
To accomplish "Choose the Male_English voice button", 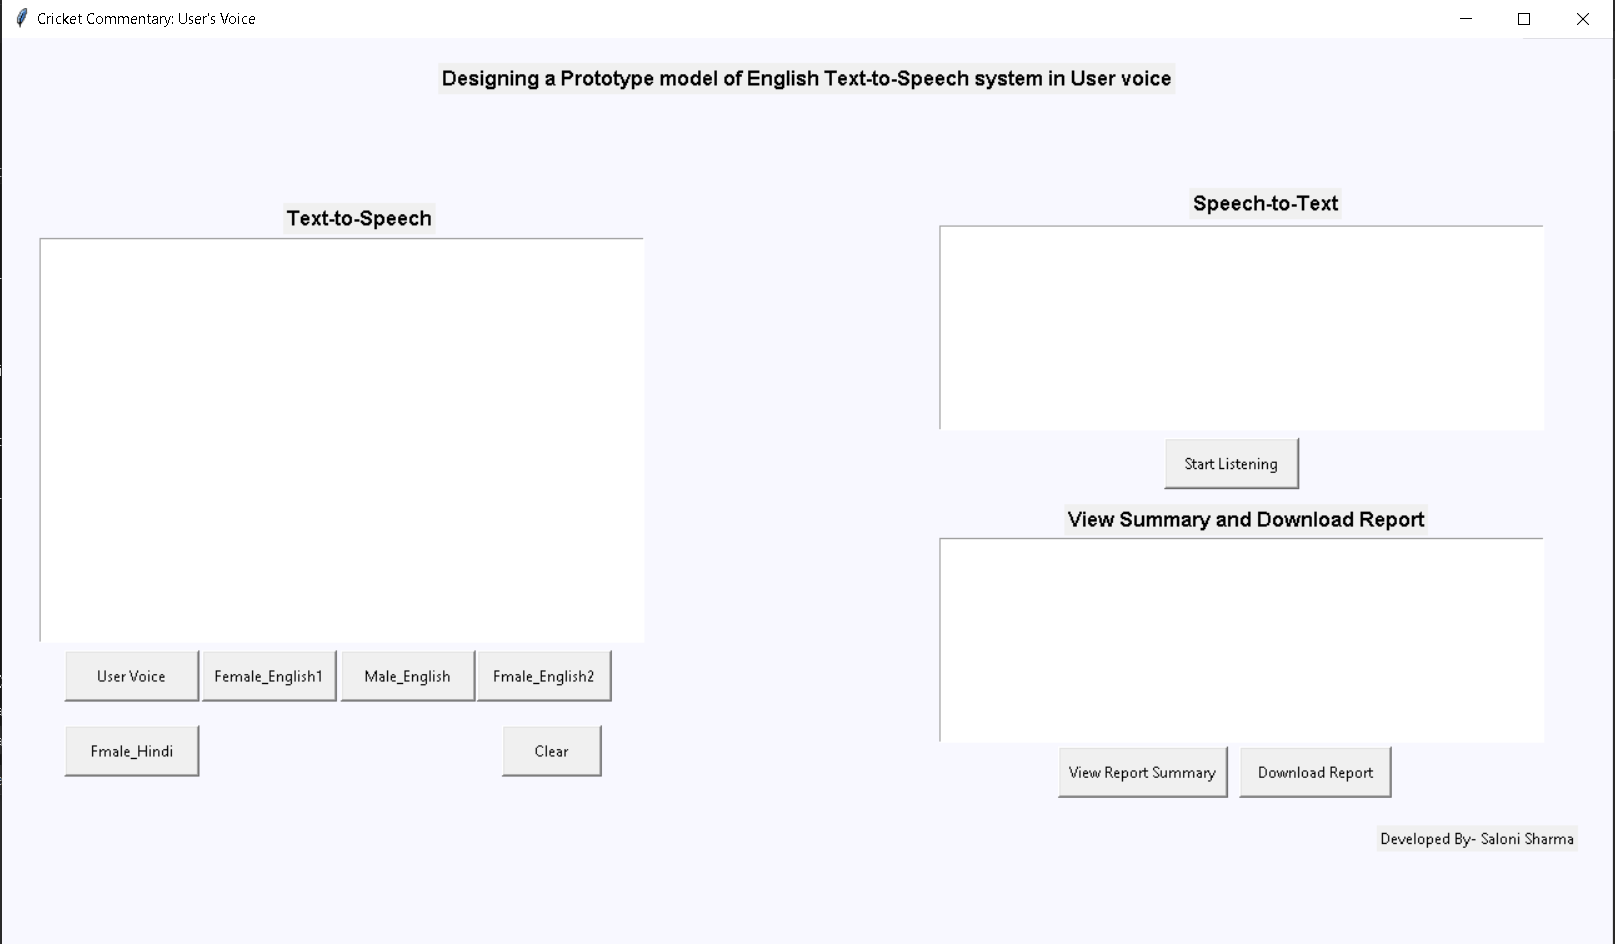I will (x=407, y=676).
